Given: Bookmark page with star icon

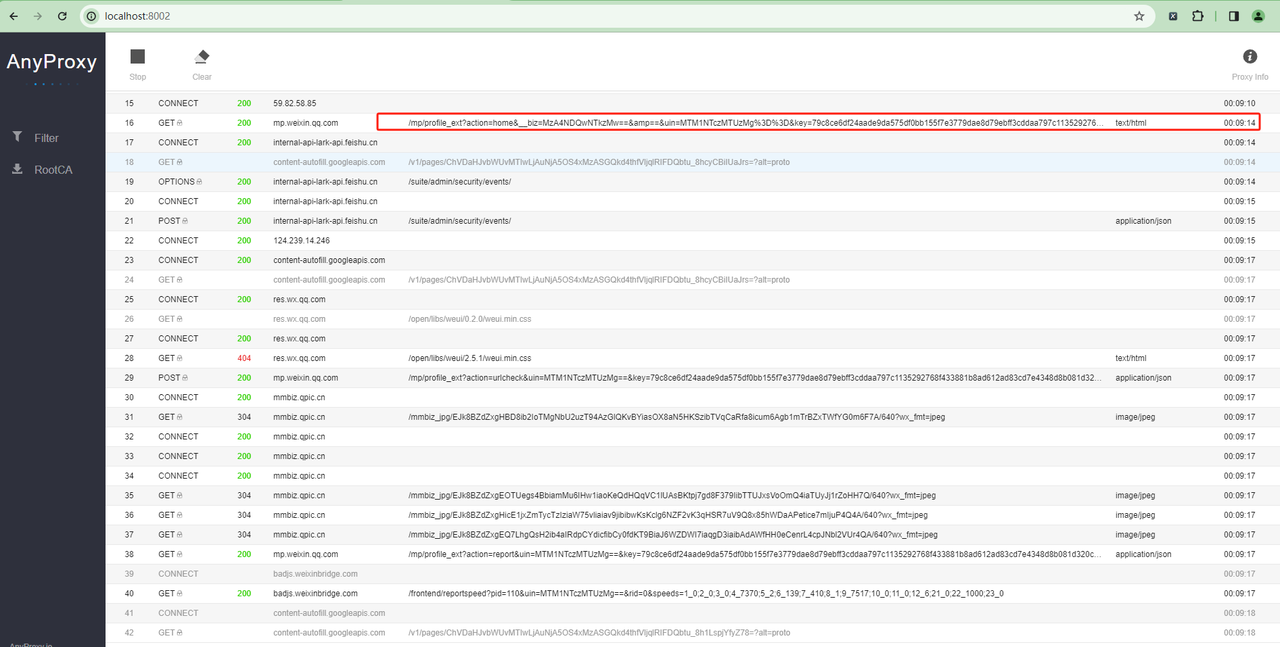Looking at the screenshot, I should (1139, 16).
